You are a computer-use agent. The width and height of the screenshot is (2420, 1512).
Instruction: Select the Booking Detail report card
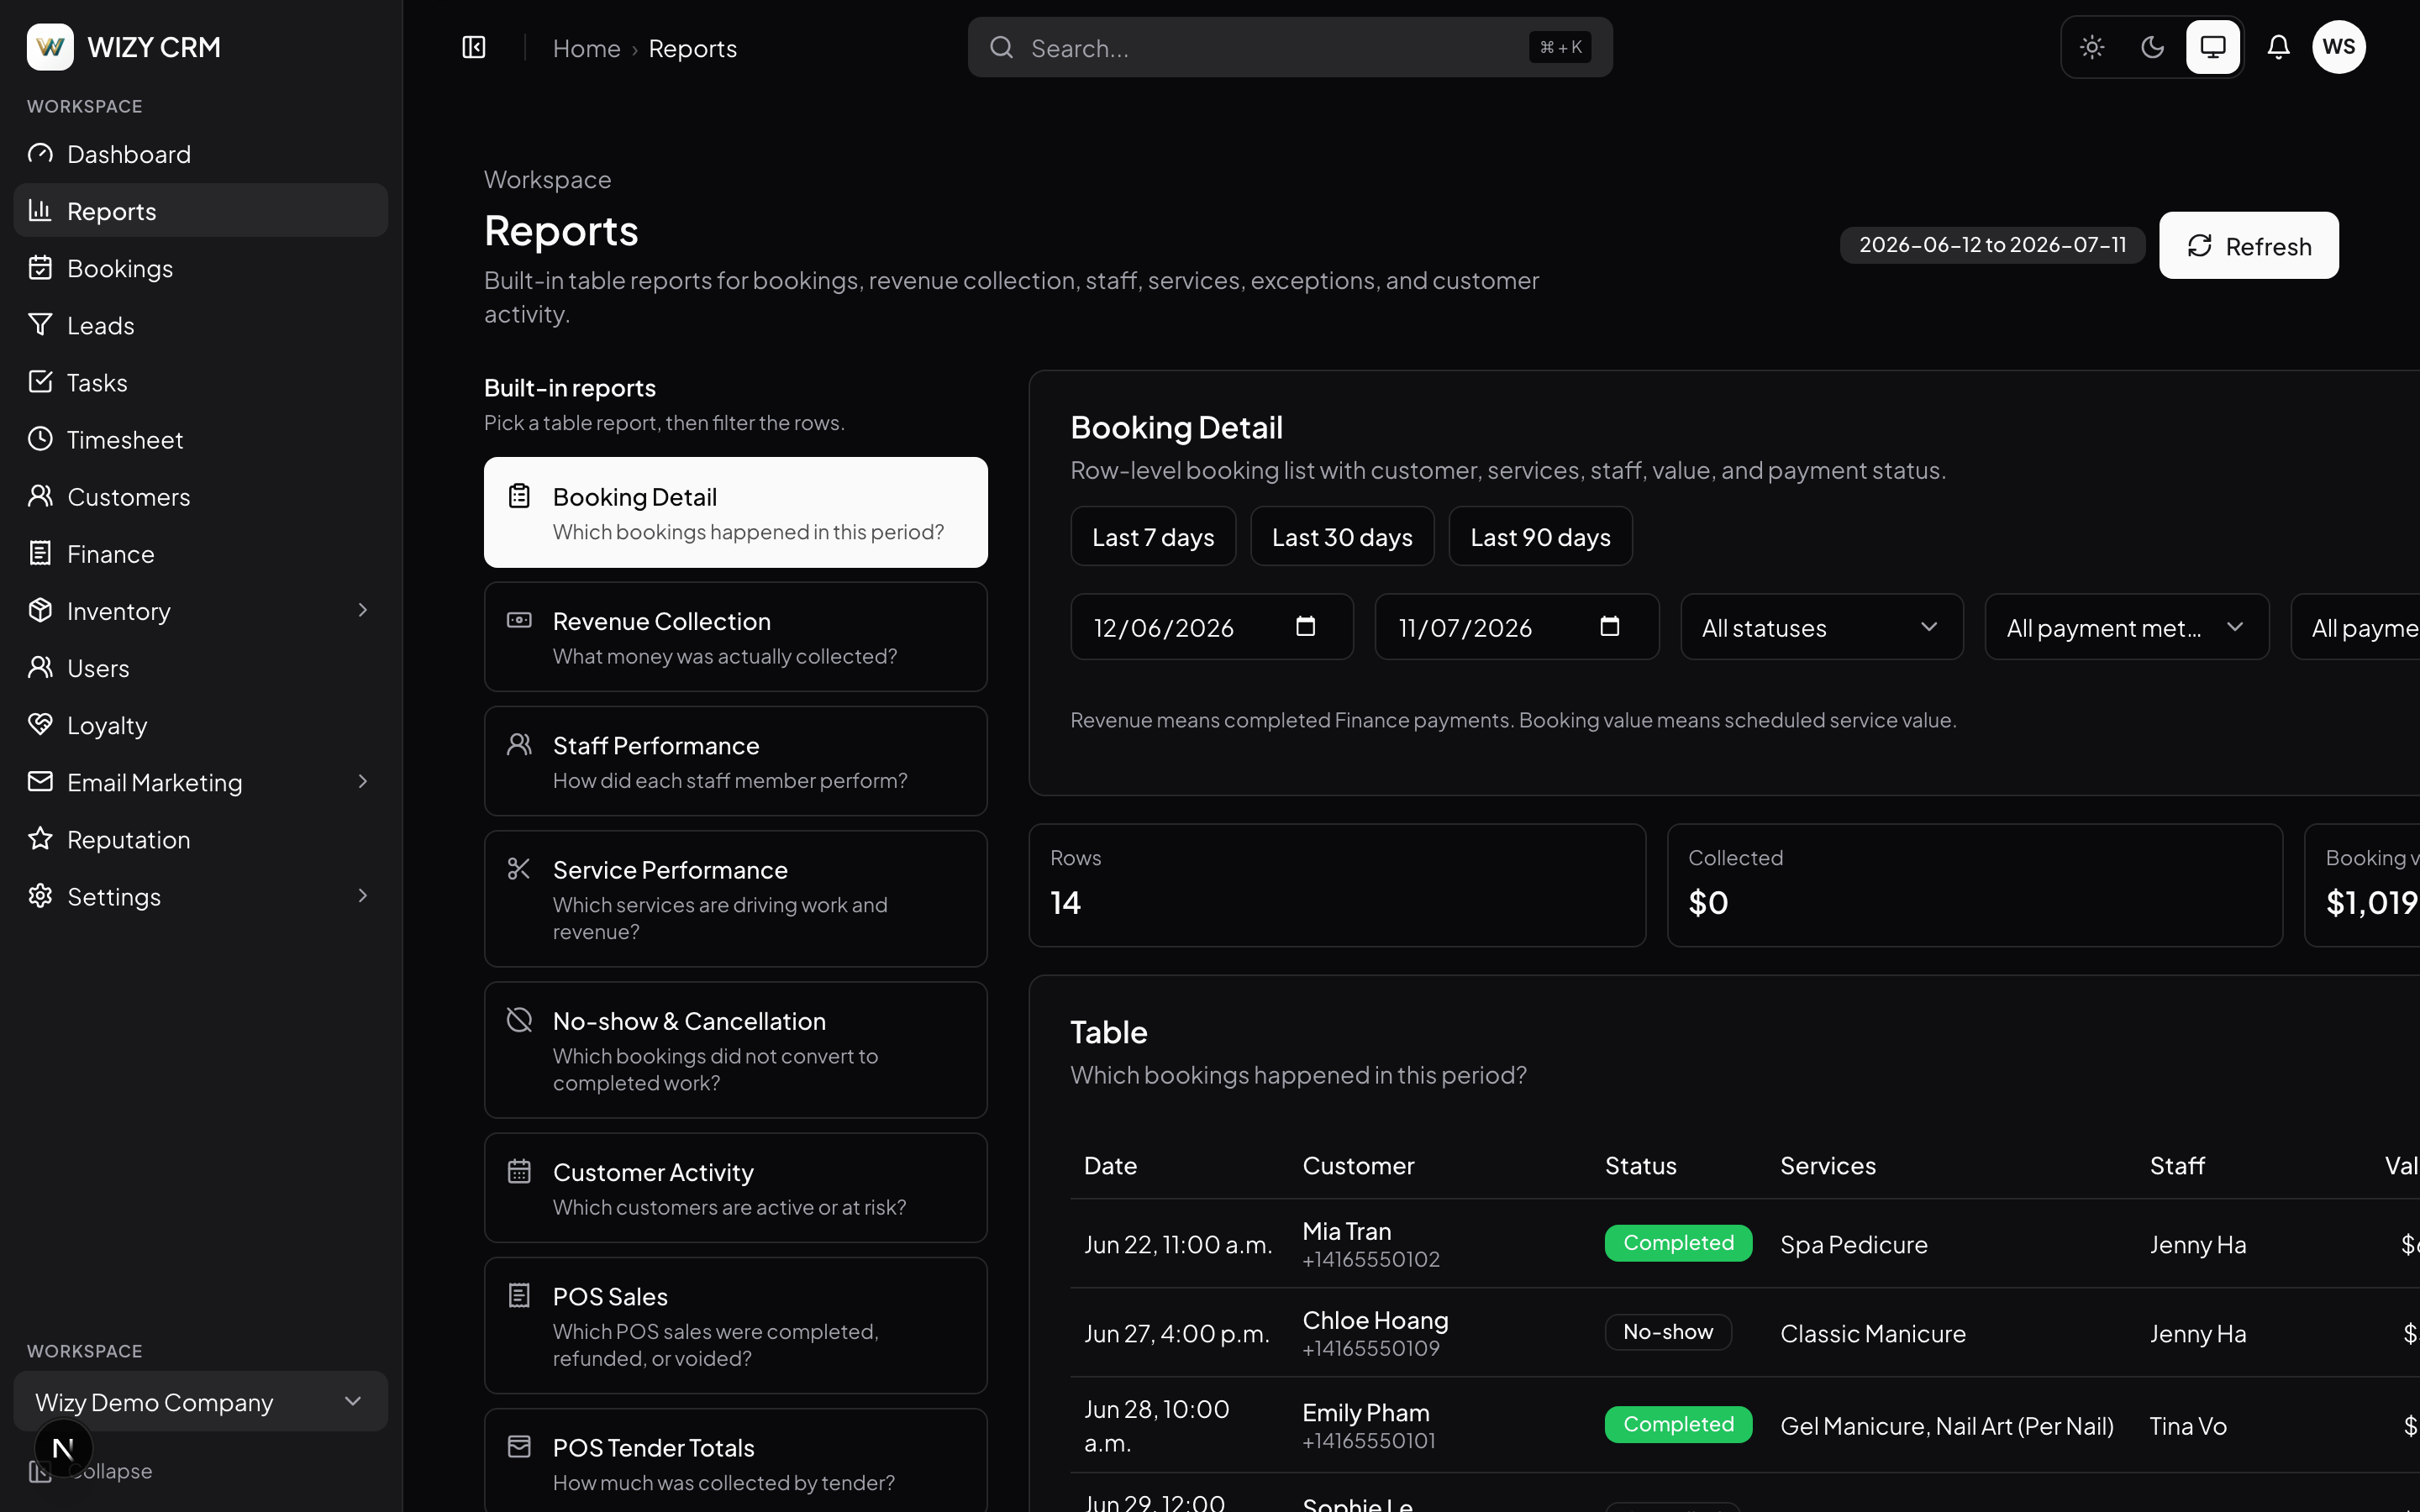pyautogui.click(x=736, y=512)
